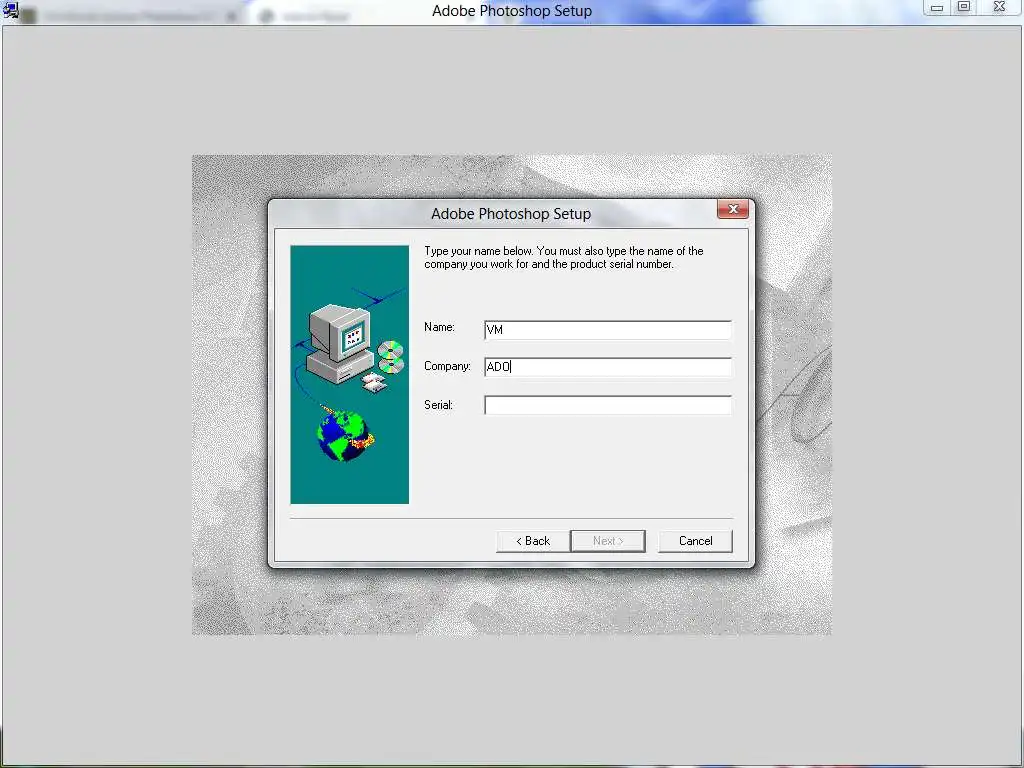This screenshot has height=768, width=1024.
Task: Go back with the < Back button
Action: 533,541
